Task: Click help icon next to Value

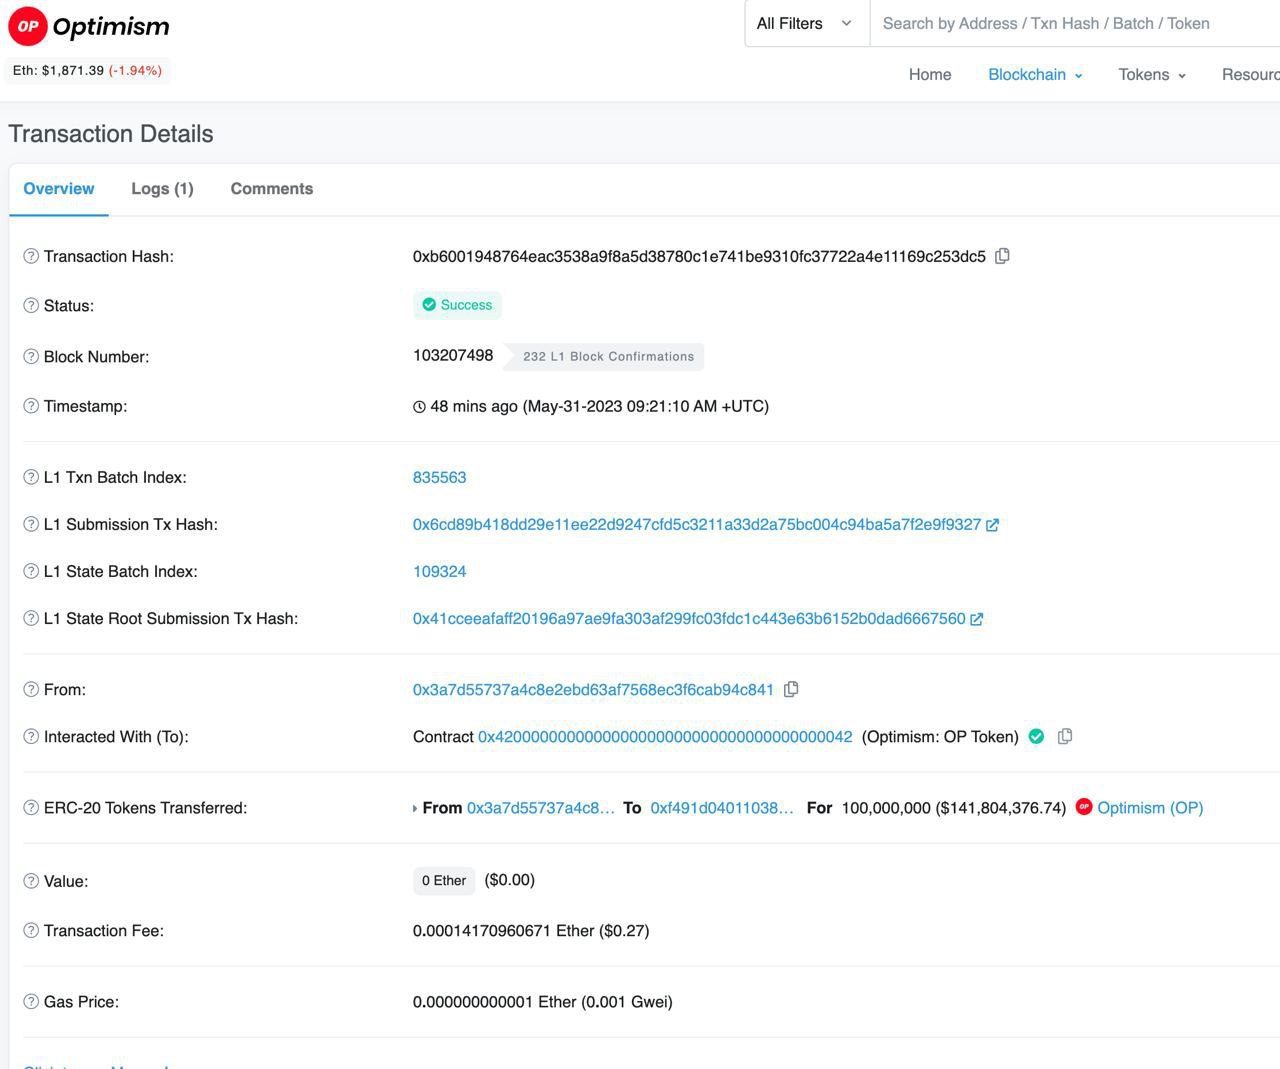Action: coord(31,881)
